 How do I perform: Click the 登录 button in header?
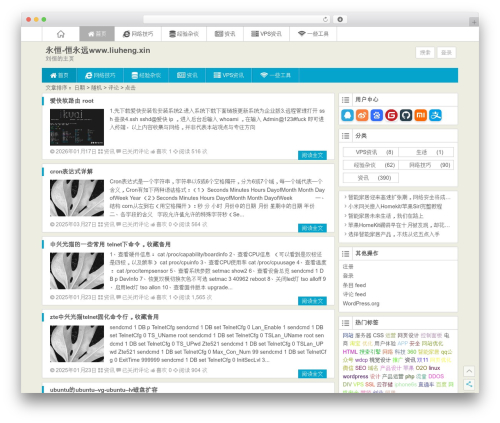446,52
